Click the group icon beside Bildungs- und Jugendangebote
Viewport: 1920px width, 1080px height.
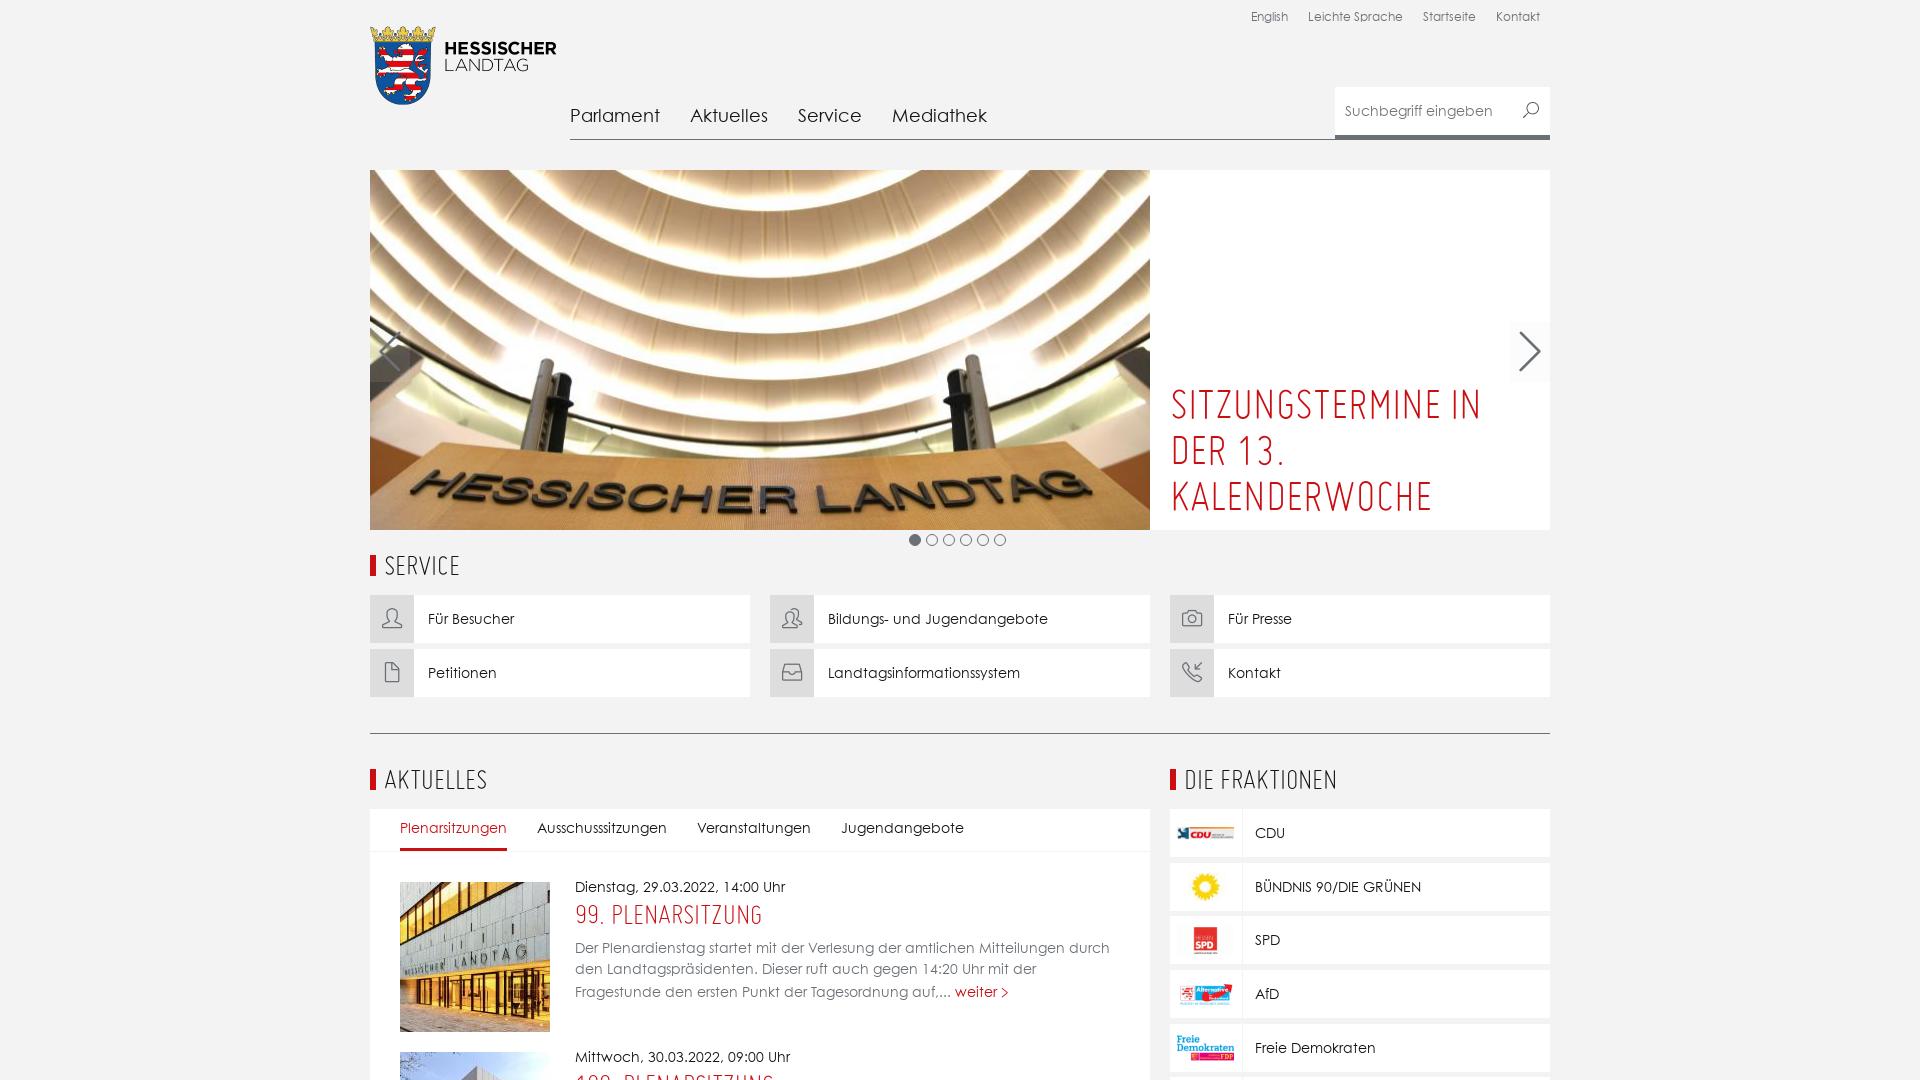(x=792, y=619)
